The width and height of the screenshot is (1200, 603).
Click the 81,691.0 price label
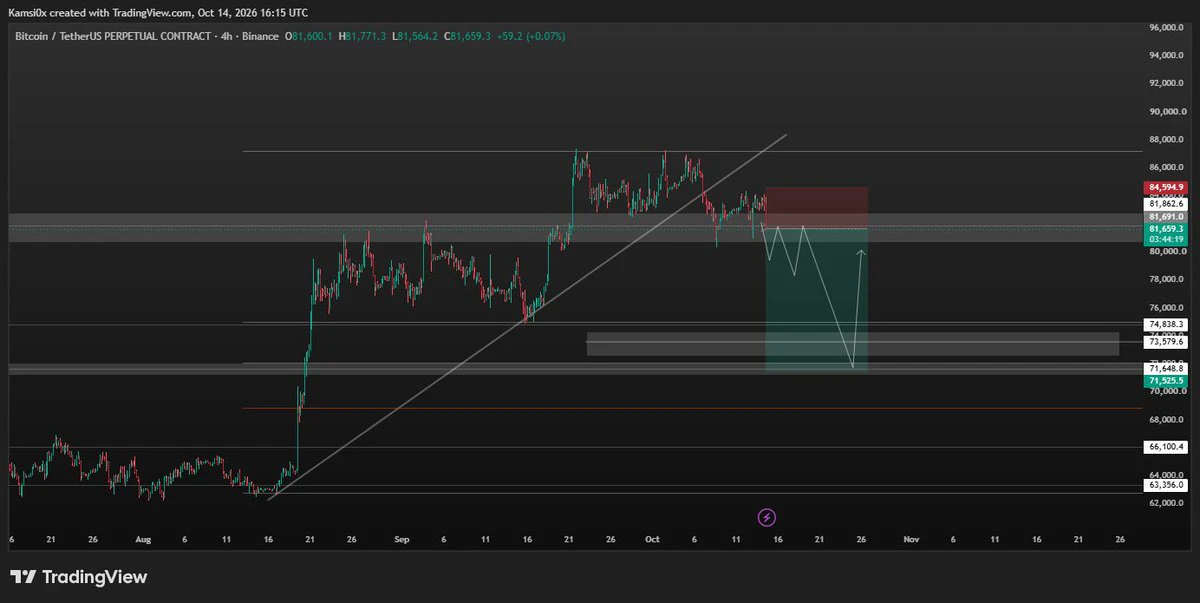coord(1166,216)
